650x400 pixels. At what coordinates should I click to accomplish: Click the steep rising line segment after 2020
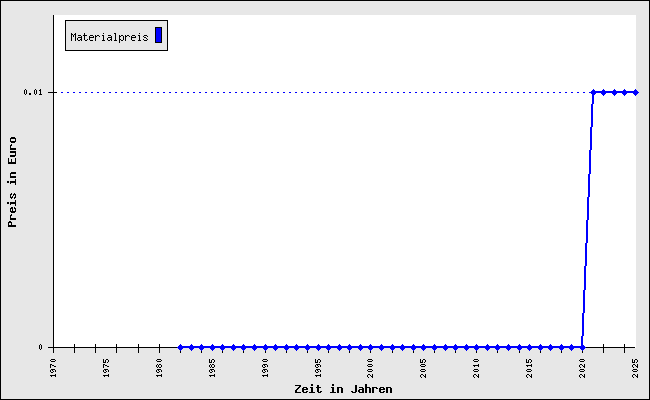coord(588,220)
